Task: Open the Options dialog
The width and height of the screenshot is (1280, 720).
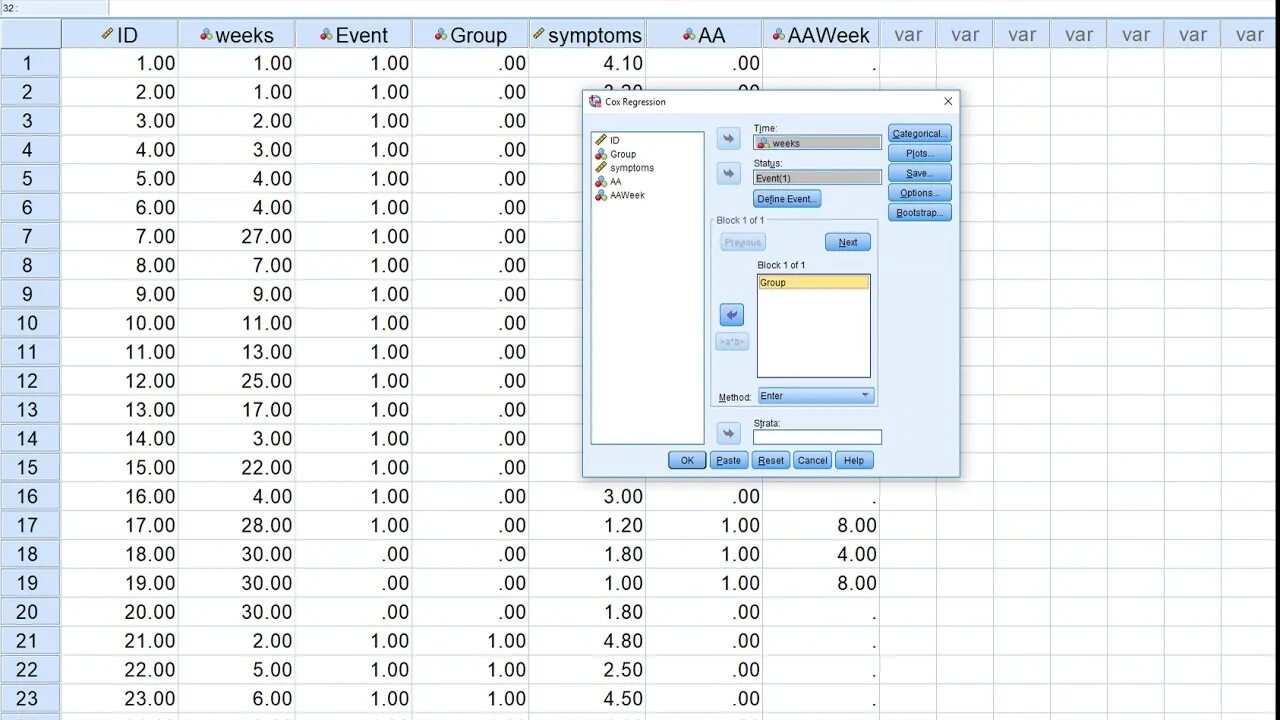Action: coord(919,193)
